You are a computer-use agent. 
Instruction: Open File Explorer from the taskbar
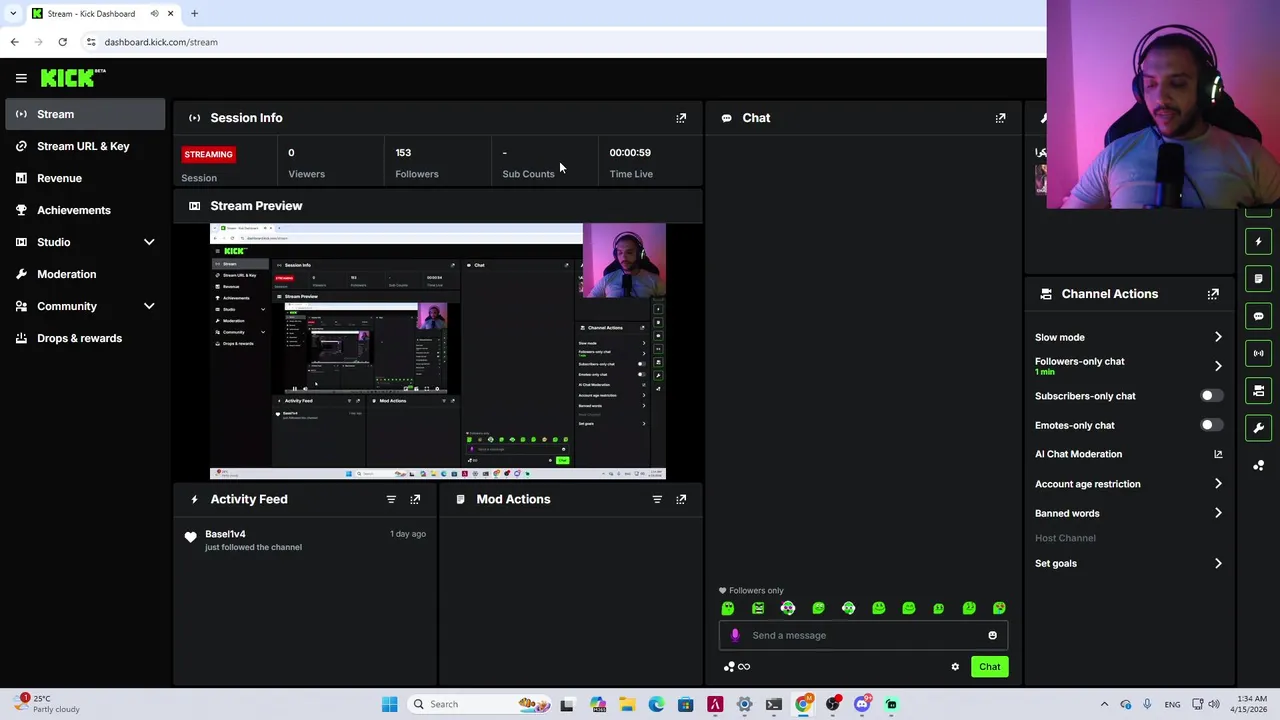(627, 704)
